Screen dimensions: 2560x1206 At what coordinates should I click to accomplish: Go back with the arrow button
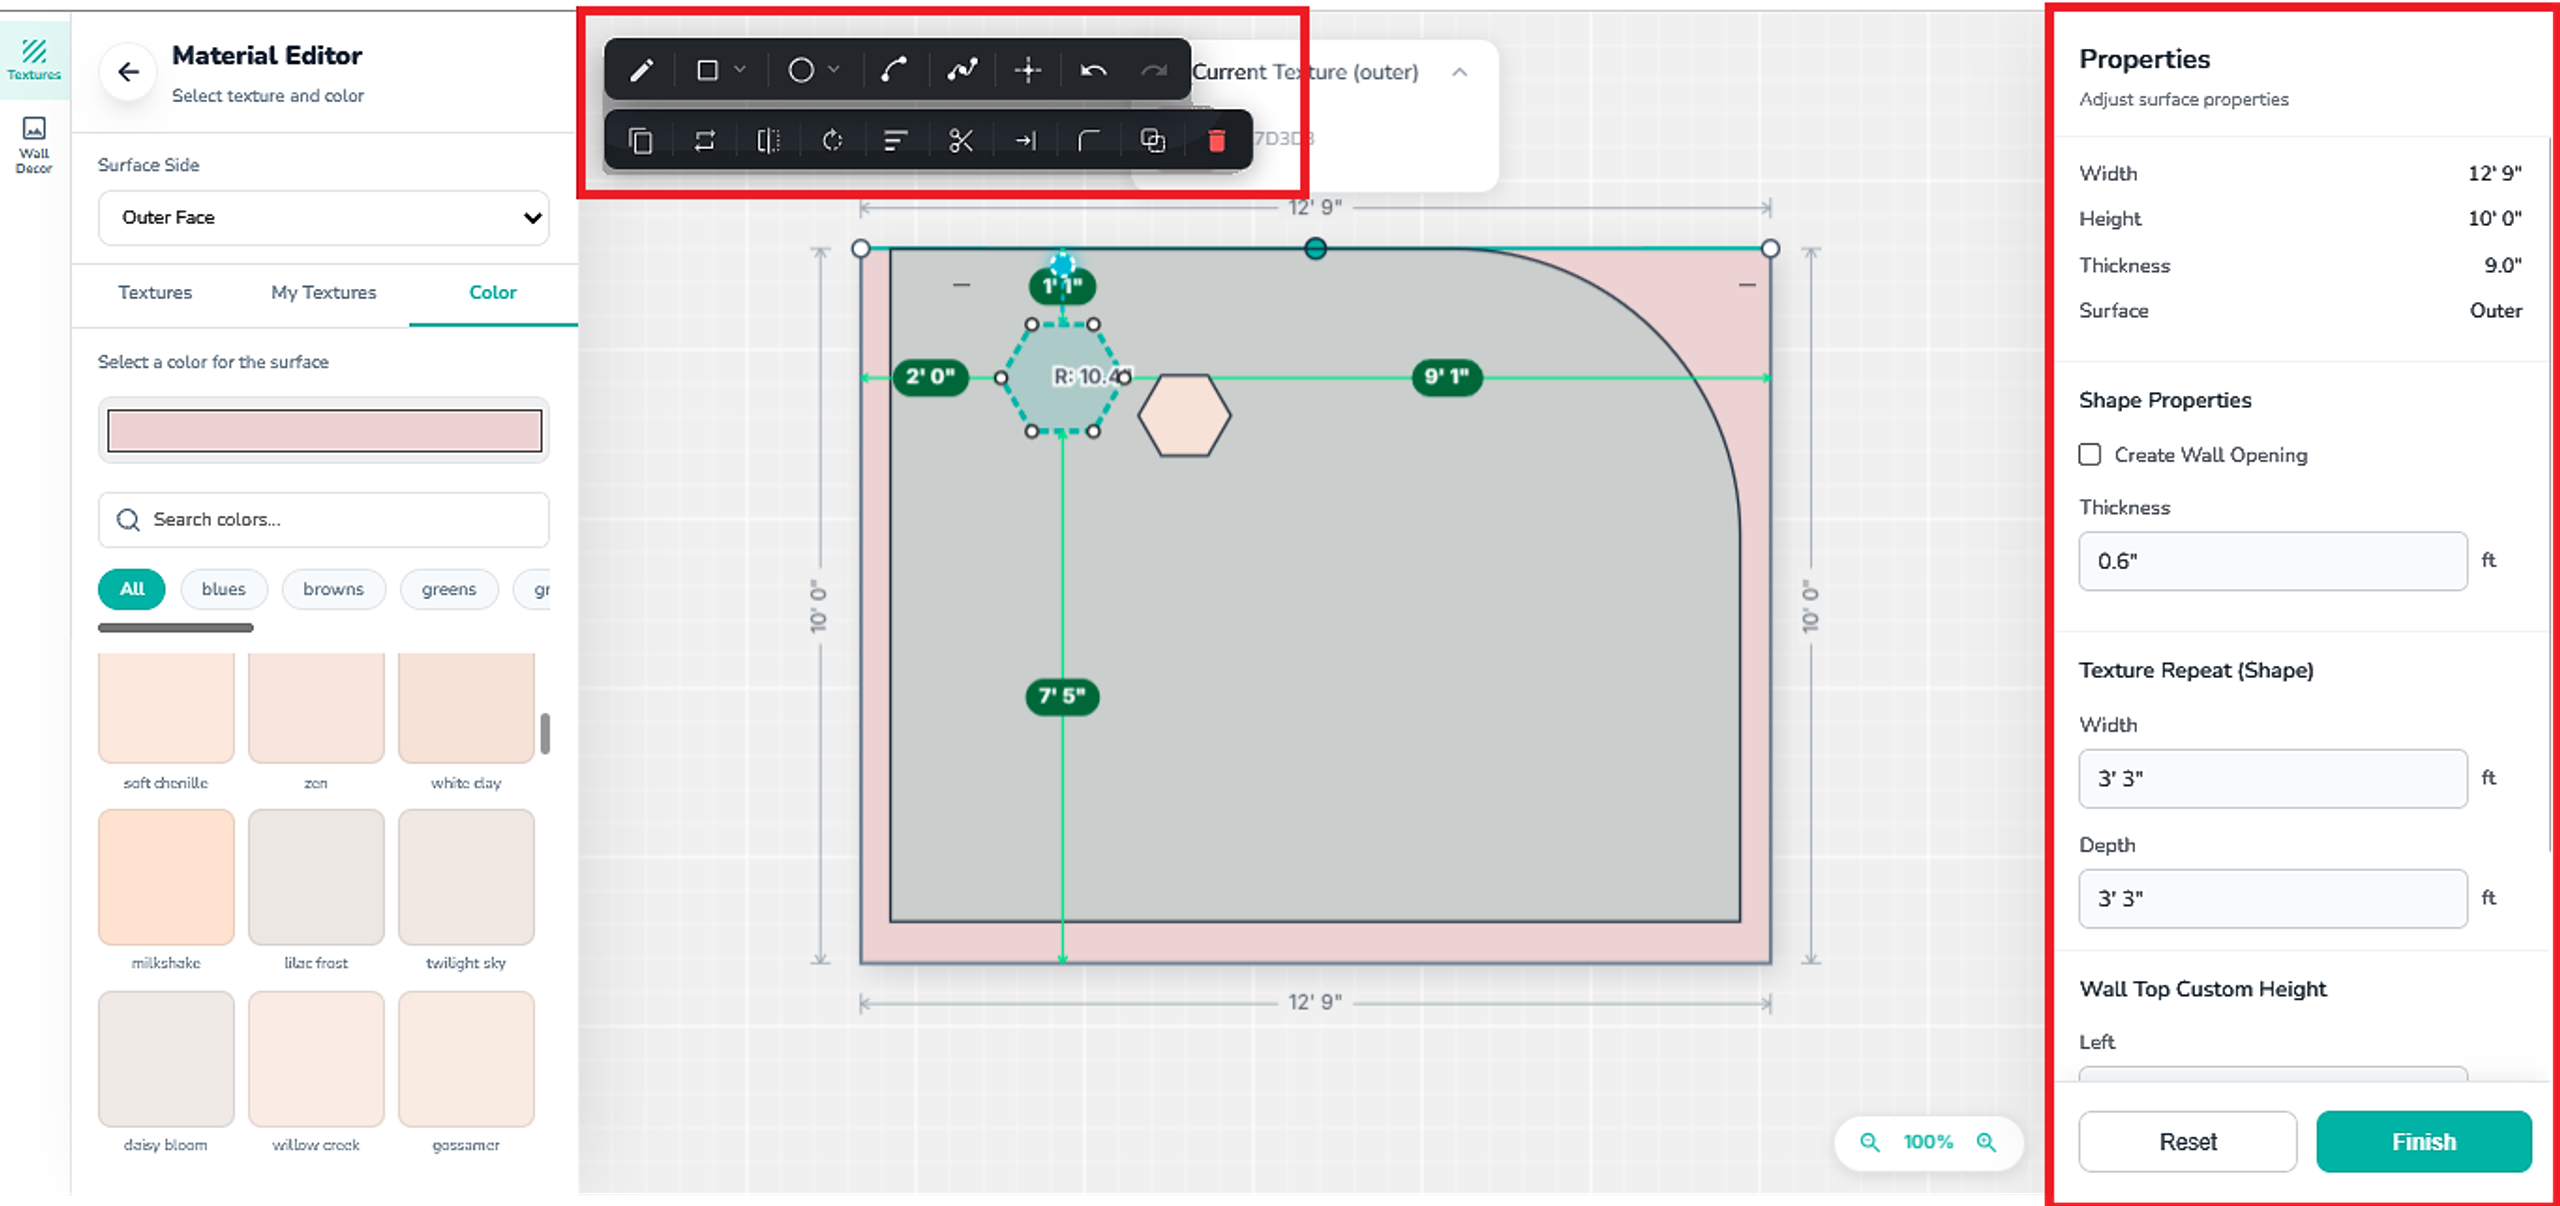[128, 72]
